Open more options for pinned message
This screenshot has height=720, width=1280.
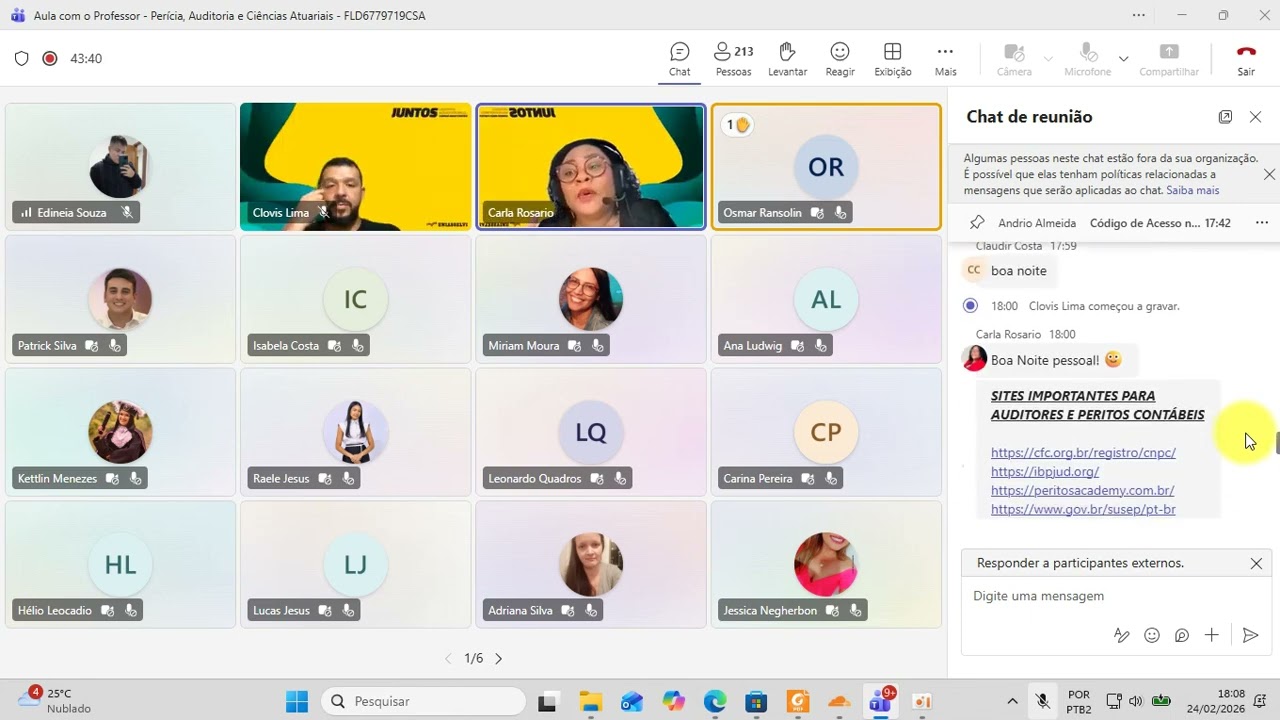click(1261, 222)
